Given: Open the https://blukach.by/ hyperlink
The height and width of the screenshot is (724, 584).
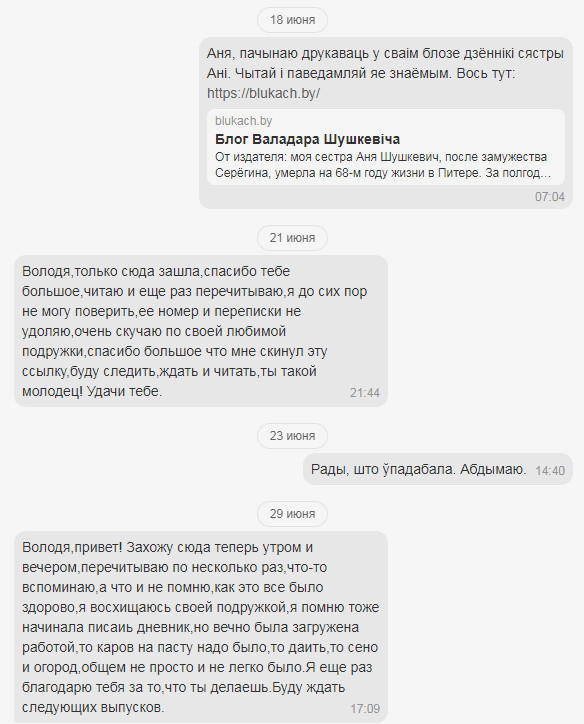Looking at the screenshot, I should click(263, 93).
